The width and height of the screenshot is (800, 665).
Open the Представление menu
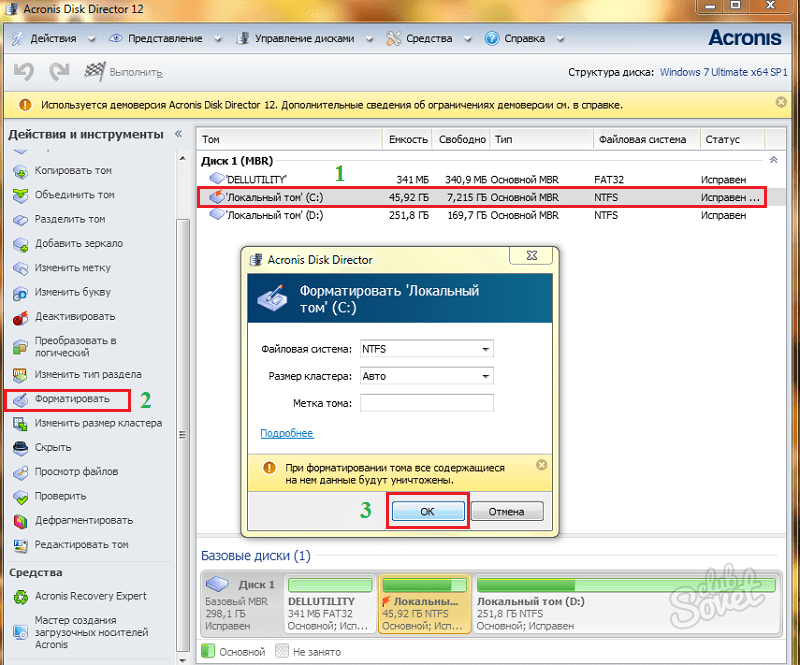click(165, 39)
